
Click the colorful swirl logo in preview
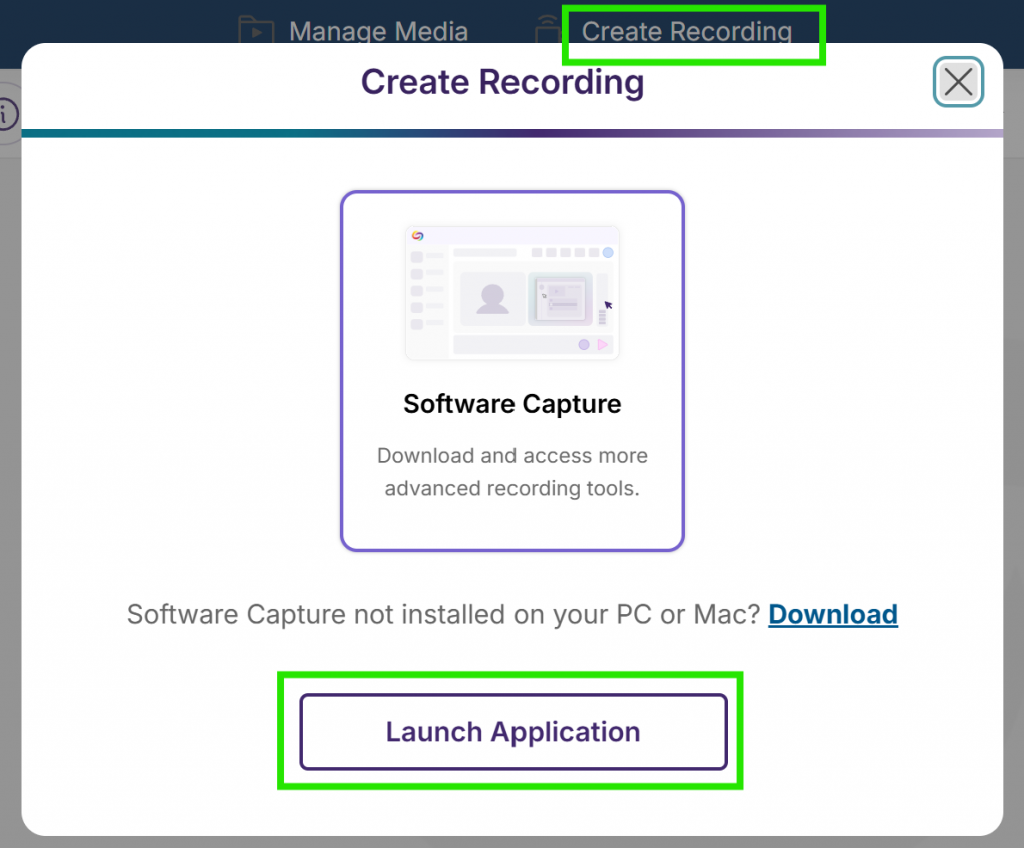[418, 236]
